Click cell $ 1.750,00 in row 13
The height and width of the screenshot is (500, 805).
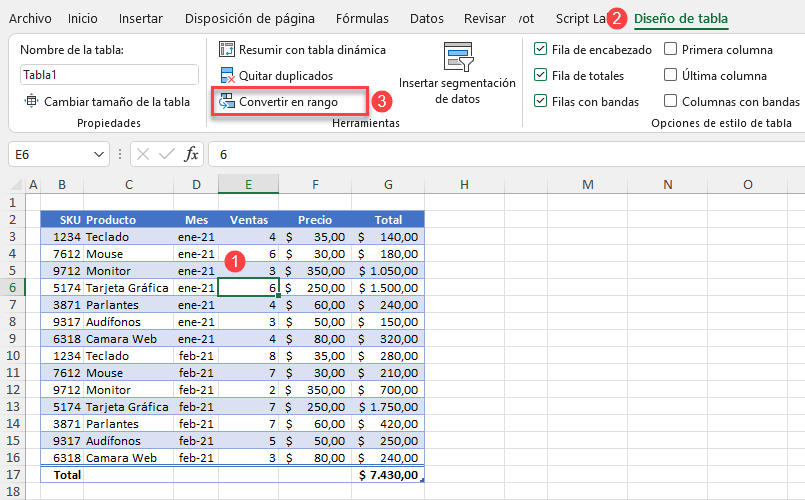tap(388, 407)
